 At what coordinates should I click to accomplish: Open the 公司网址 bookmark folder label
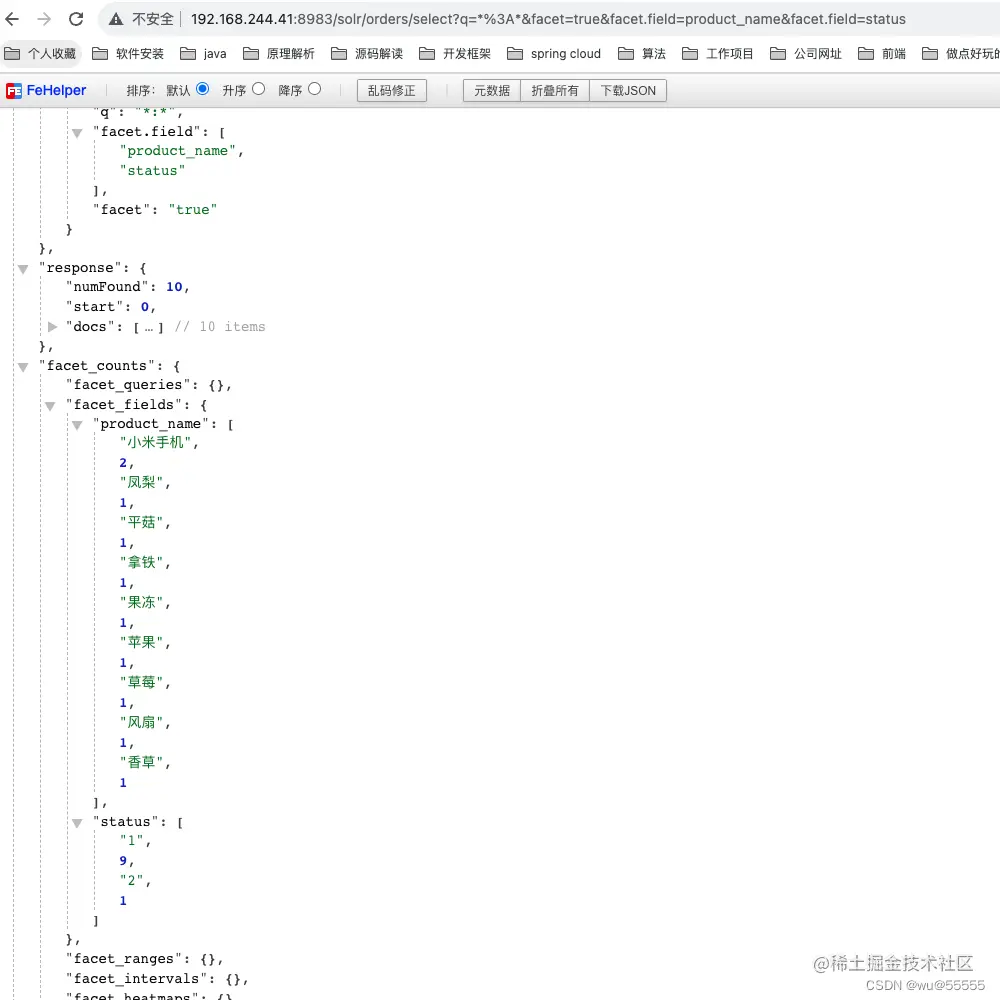818,54
